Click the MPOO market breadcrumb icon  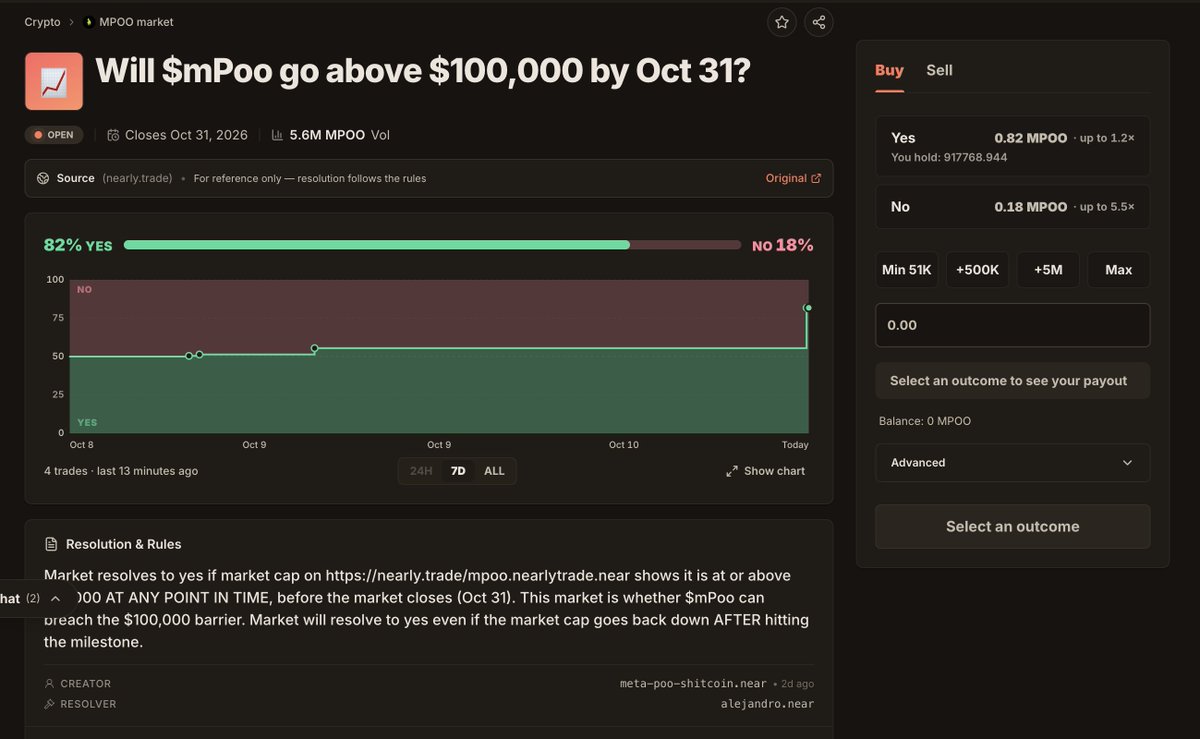88,22
